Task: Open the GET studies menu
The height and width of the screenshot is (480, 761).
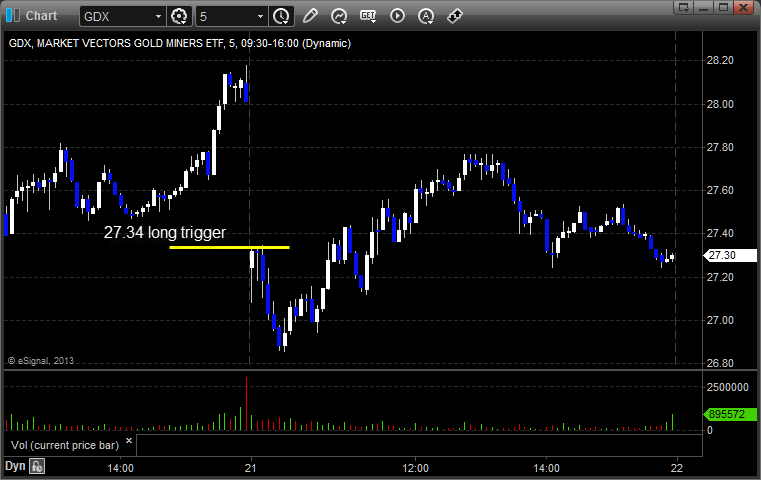Action: 368,16
